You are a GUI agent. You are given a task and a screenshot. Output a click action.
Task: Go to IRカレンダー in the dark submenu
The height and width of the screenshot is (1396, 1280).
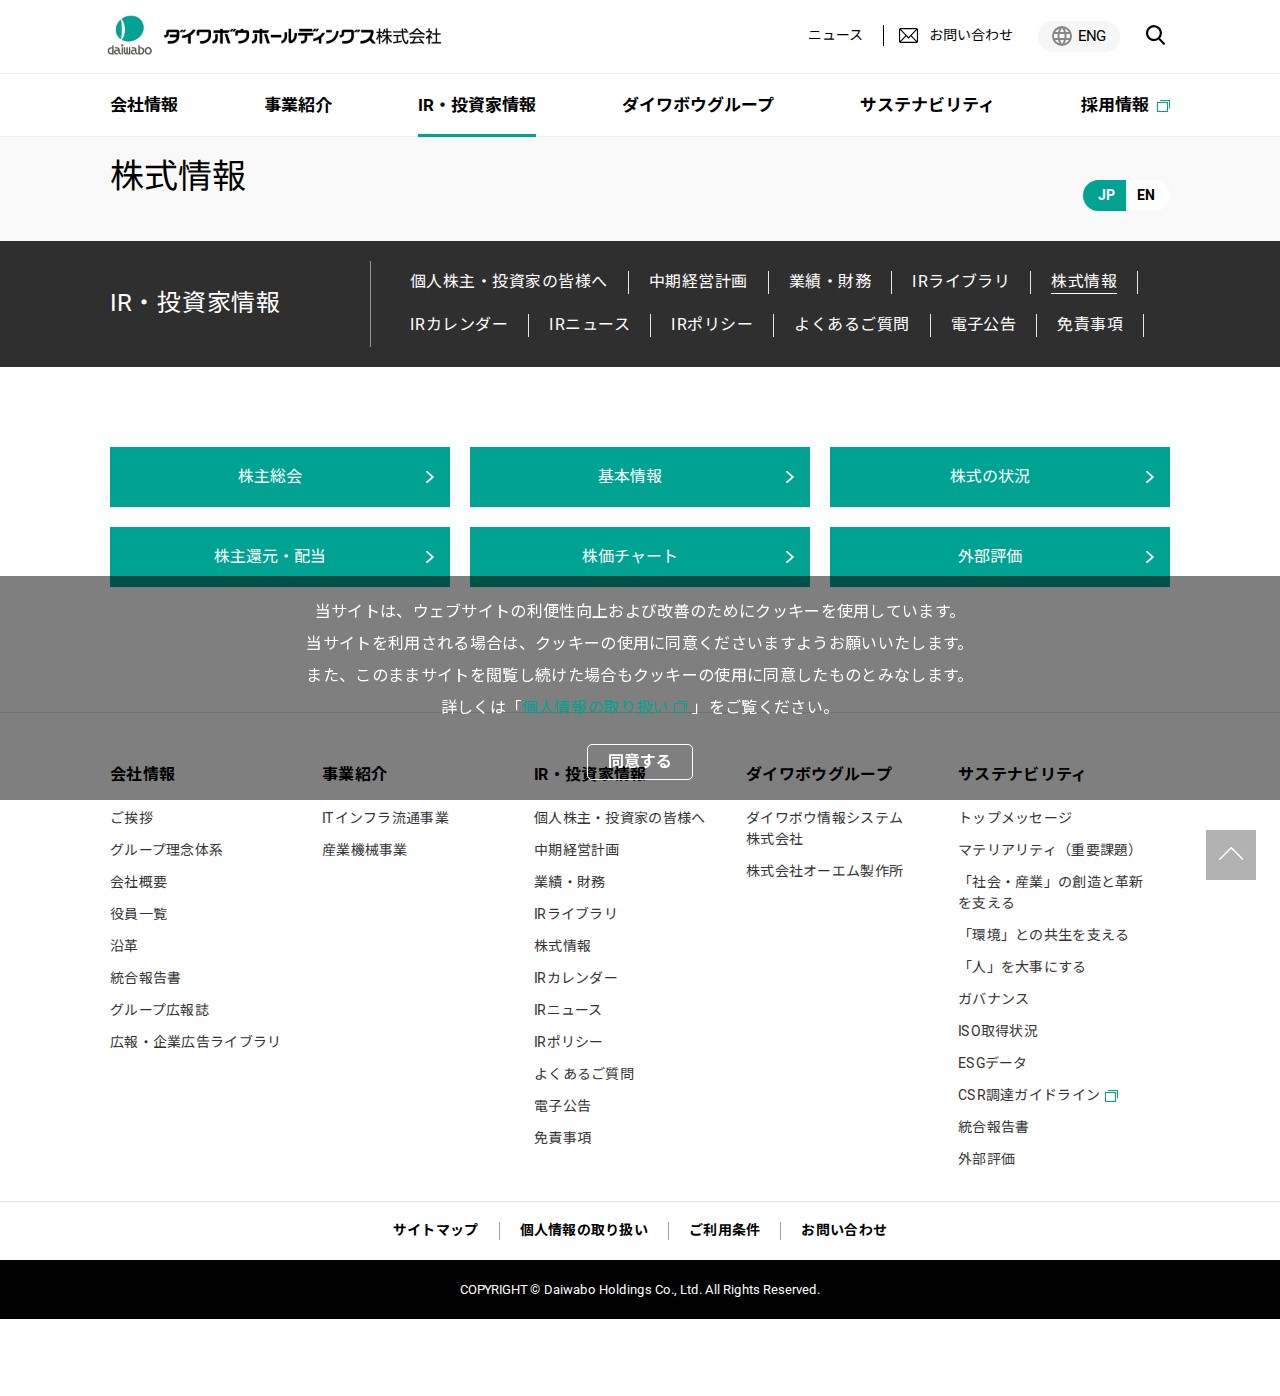[x=458, y=325]
